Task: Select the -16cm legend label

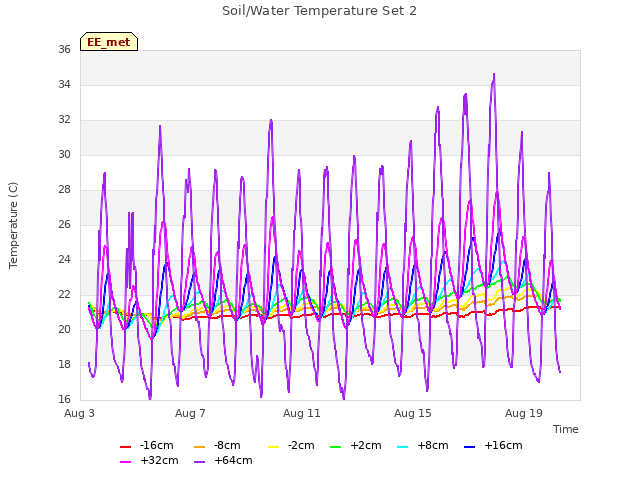Action: pos(156,445)
